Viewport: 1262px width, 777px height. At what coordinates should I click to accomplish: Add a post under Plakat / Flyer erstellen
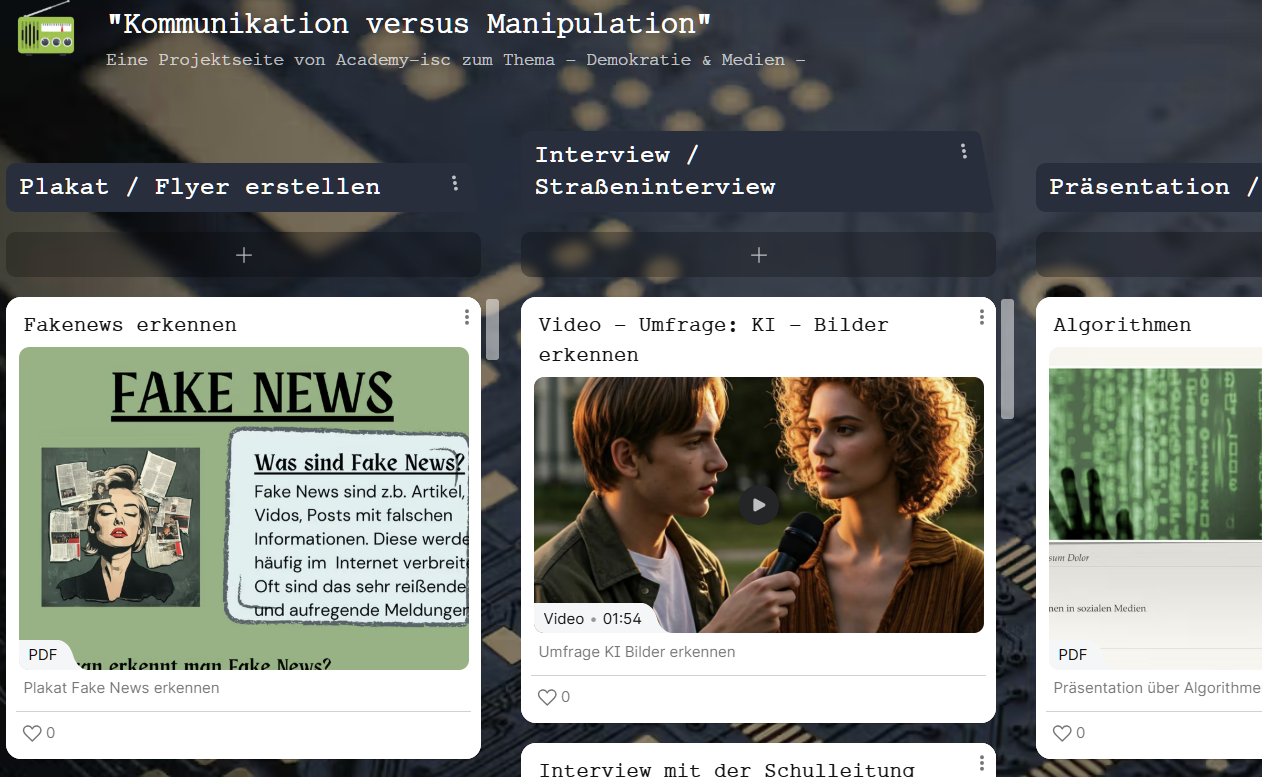[243, 255]
